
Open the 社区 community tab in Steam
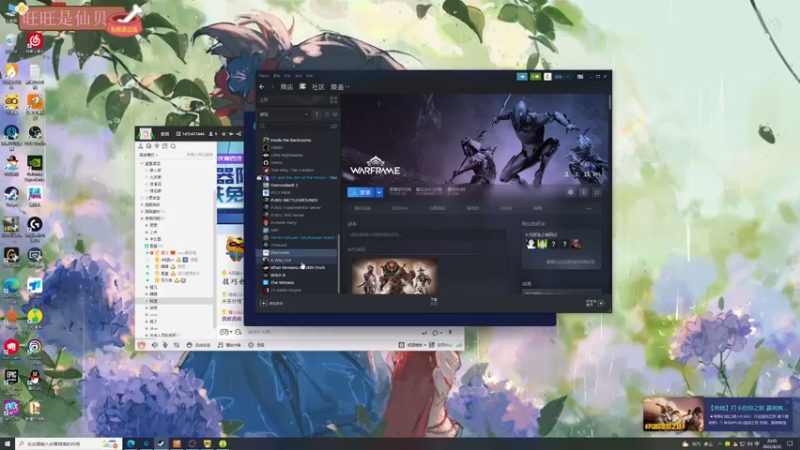pos(318,87)
